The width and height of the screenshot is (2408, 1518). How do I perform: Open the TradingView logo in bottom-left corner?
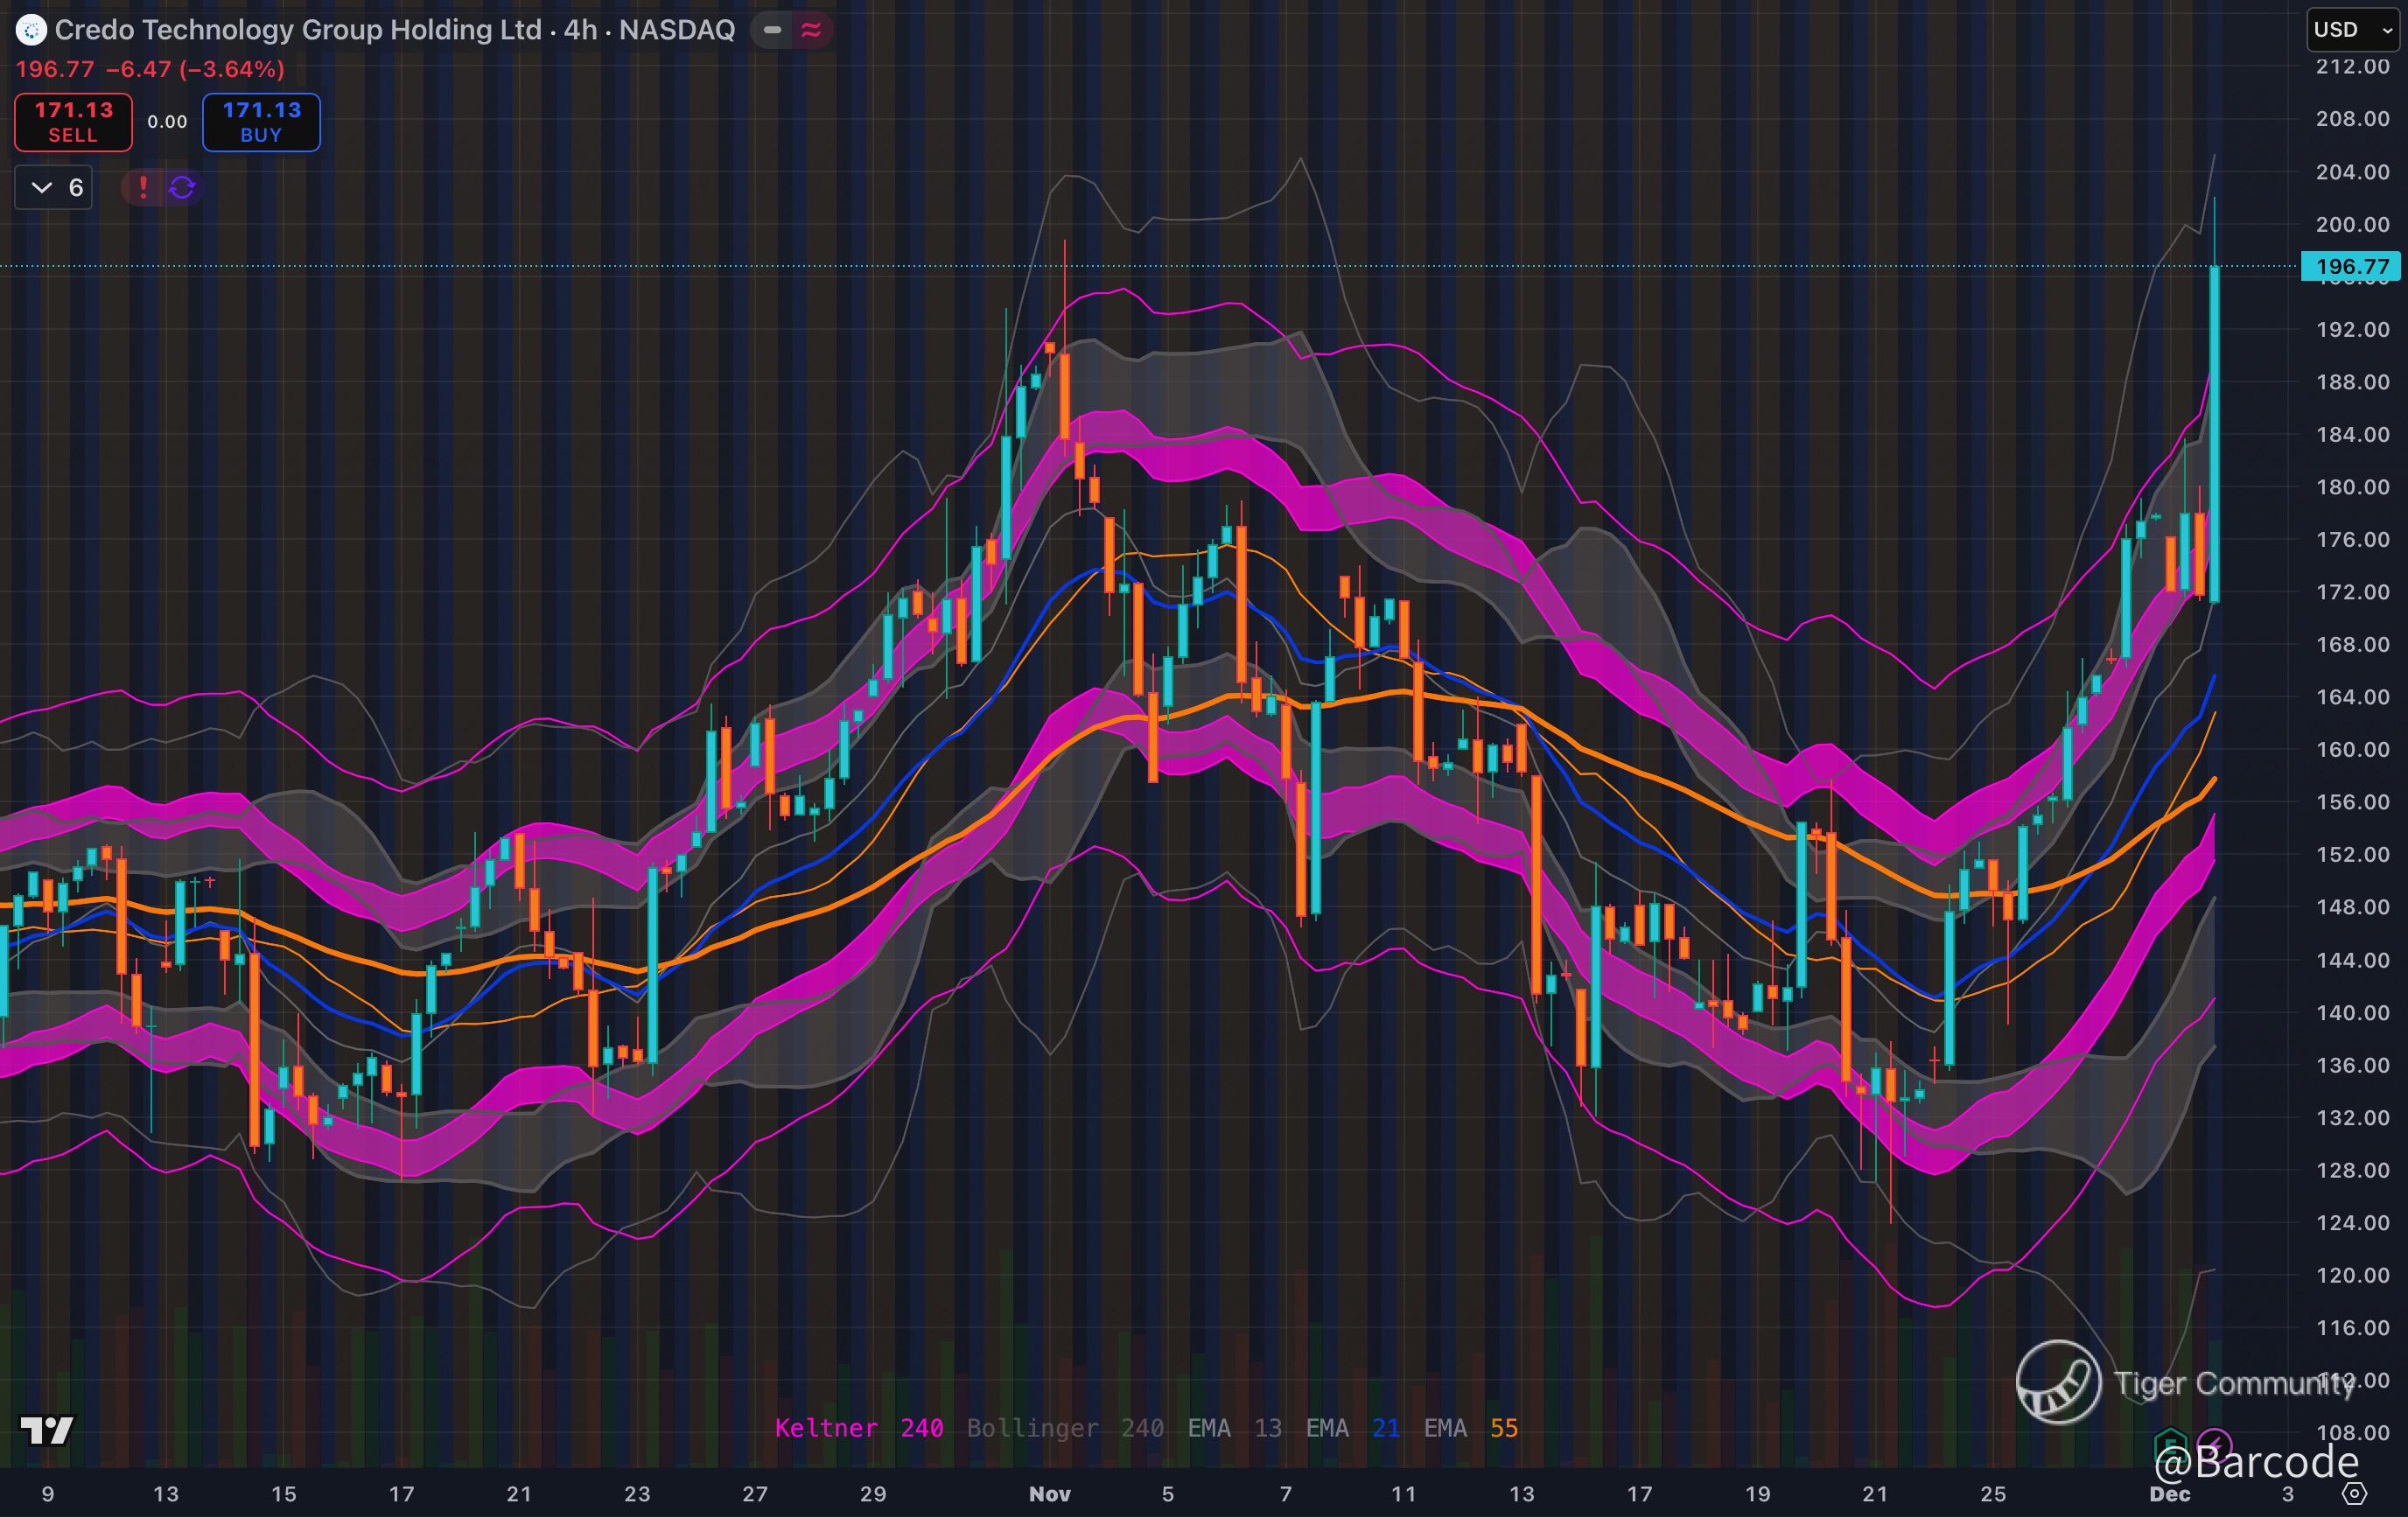click(47, 1430)
